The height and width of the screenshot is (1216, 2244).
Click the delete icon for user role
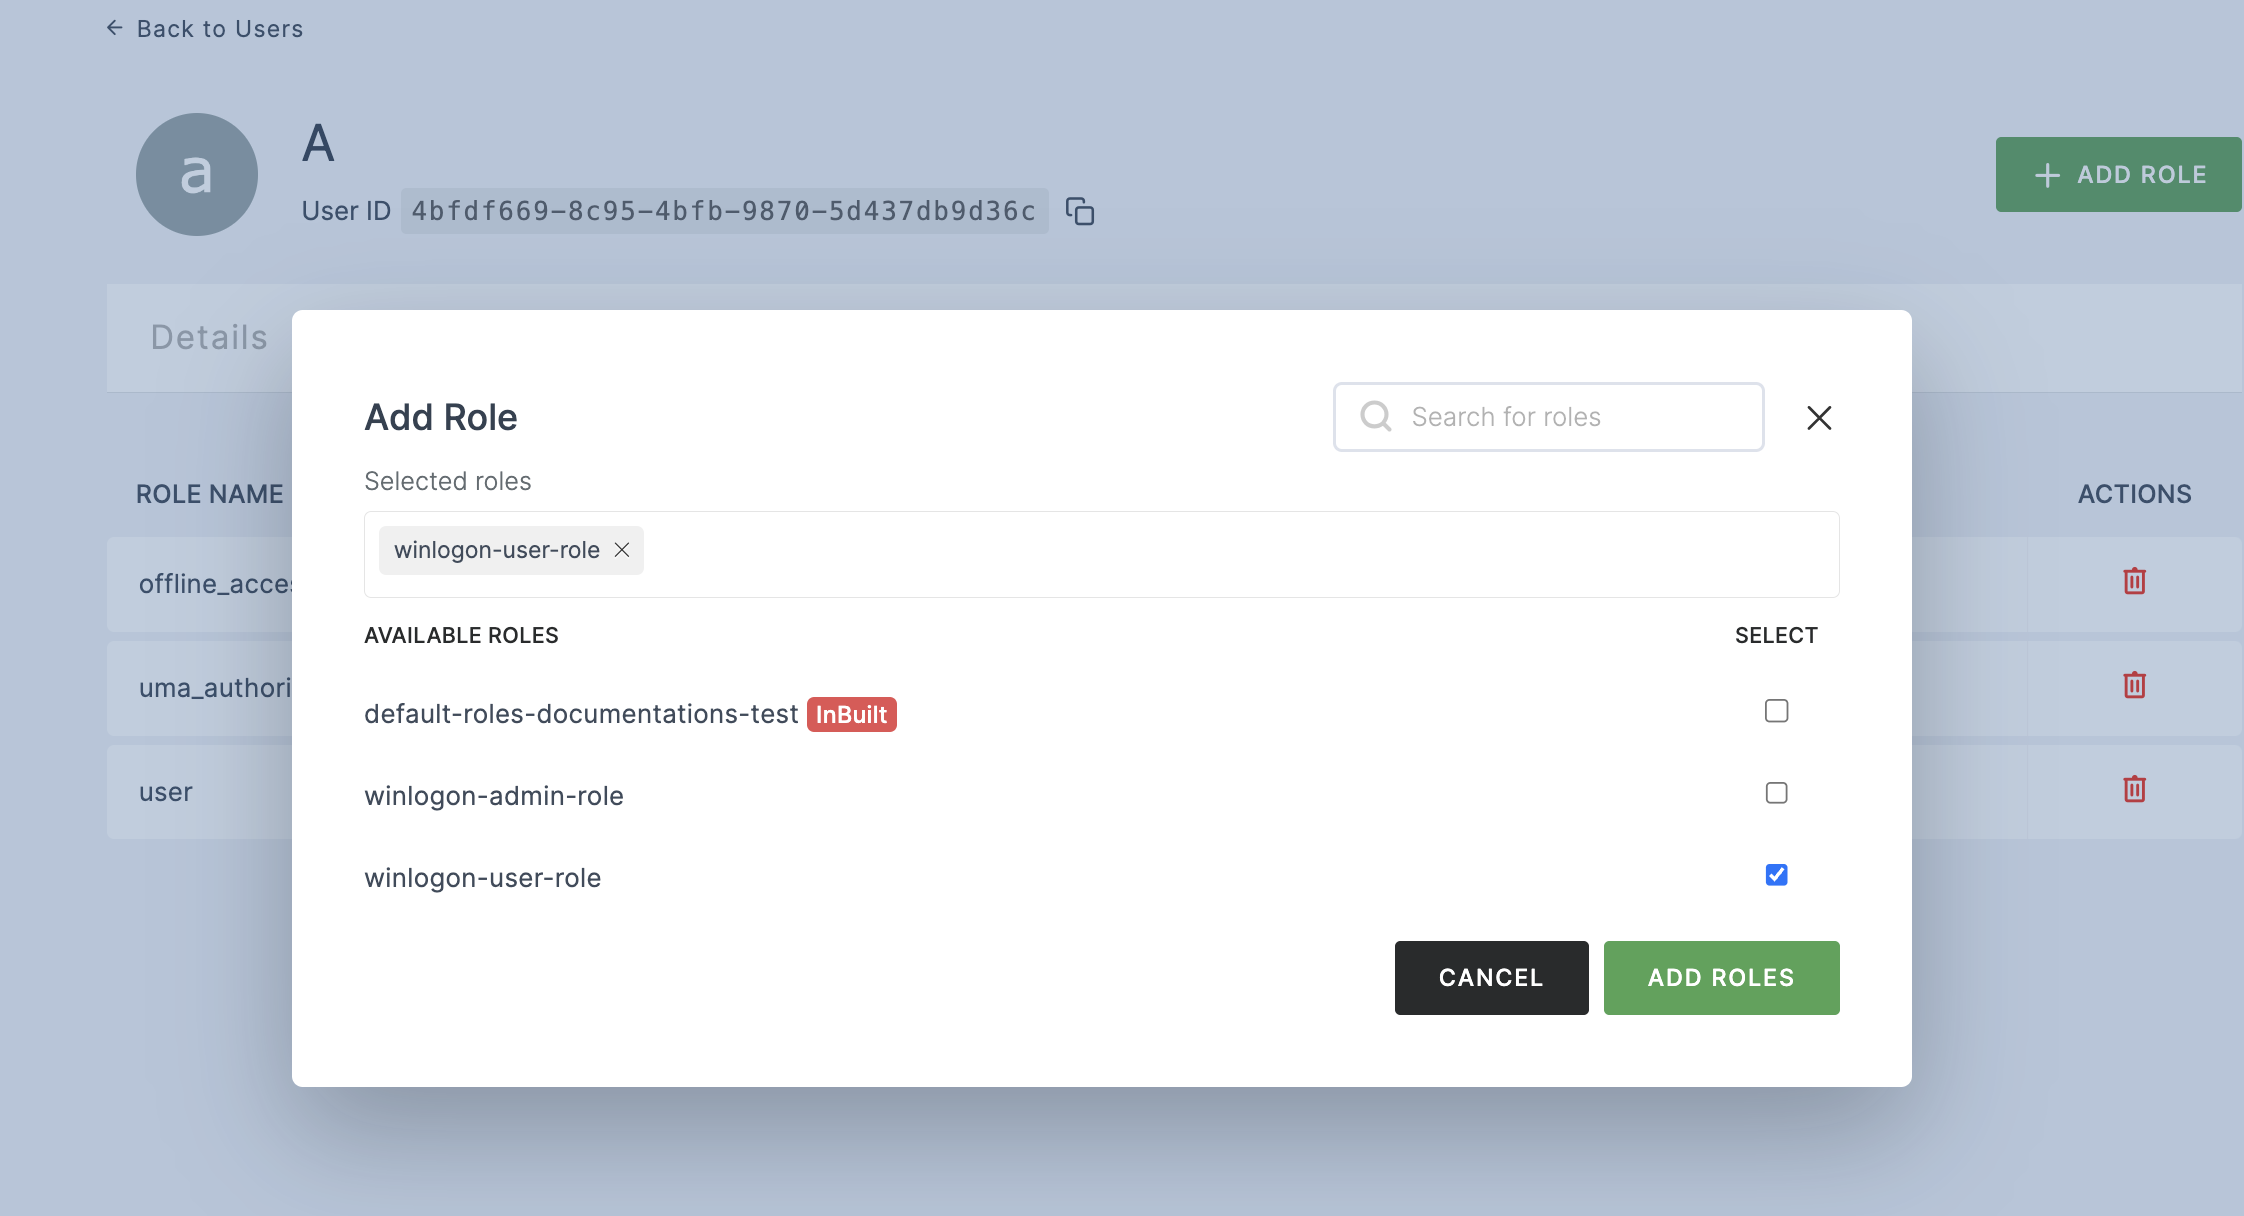(x=2135, y=791)
